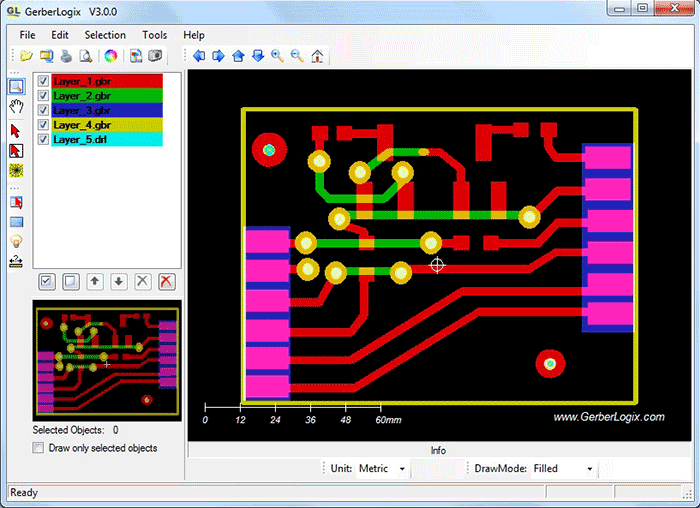The image size is (700, 508).
Task: Click the Info panel header bar
Action: (439, 450)
